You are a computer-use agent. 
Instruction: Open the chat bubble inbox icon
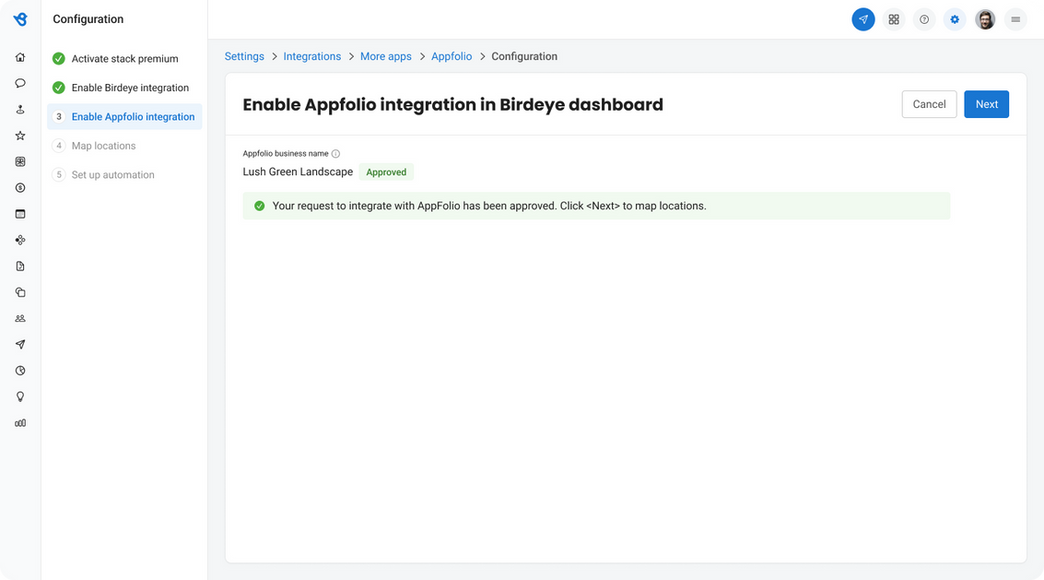click(x=20, y=83)
